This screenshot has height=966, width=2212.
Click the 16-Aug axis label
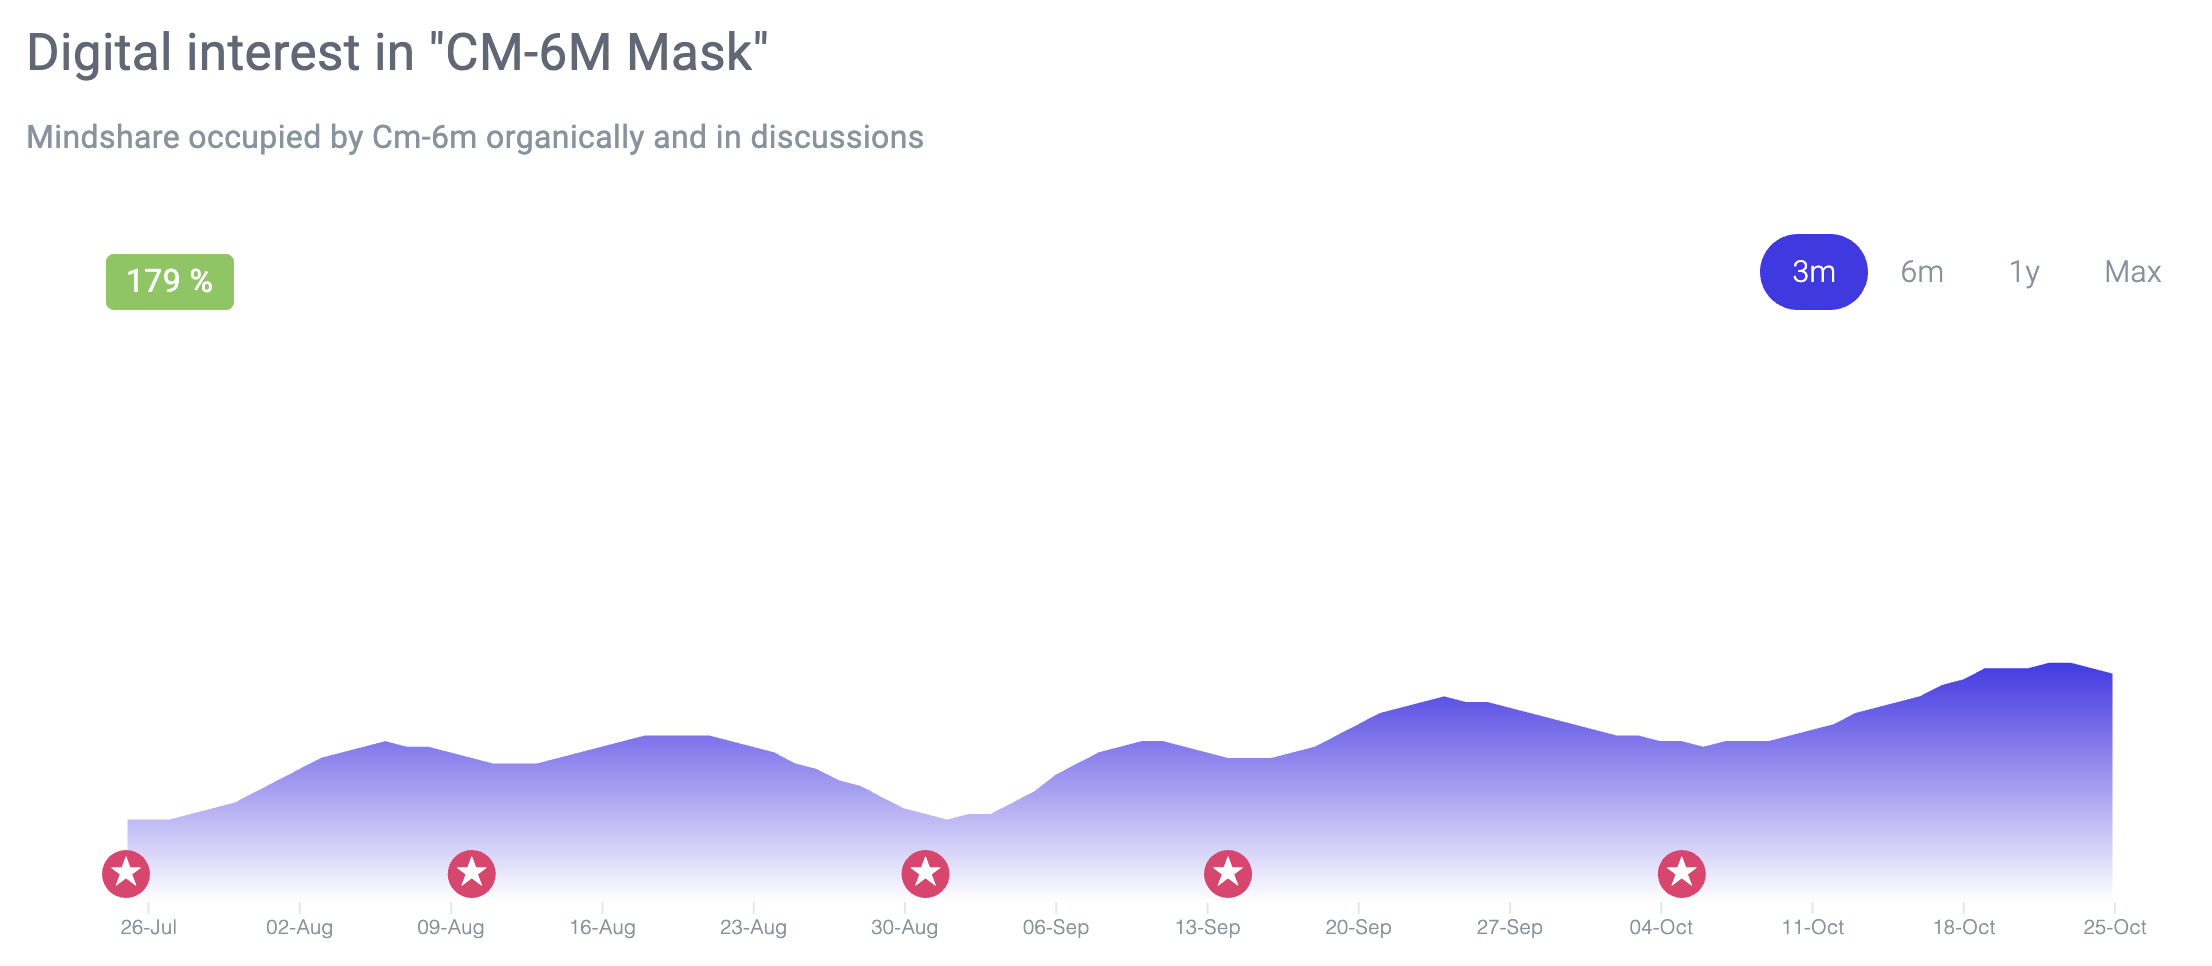point(602,927)
